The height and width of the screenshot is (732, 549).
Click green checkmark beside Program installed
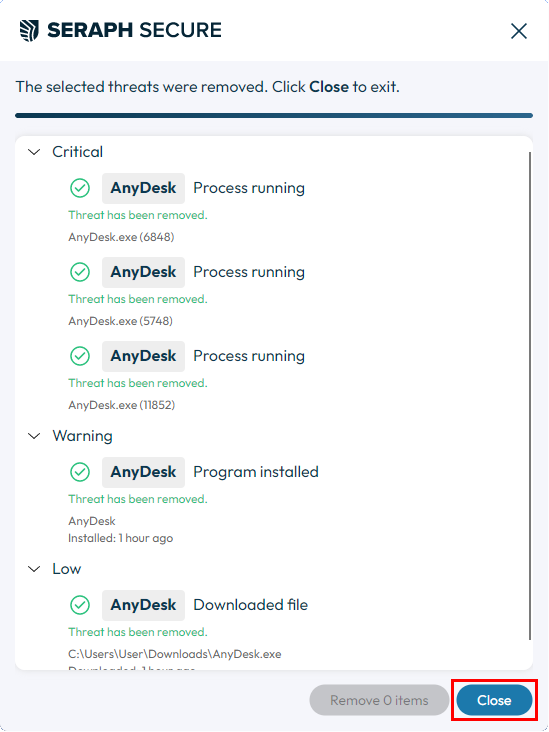80,472
